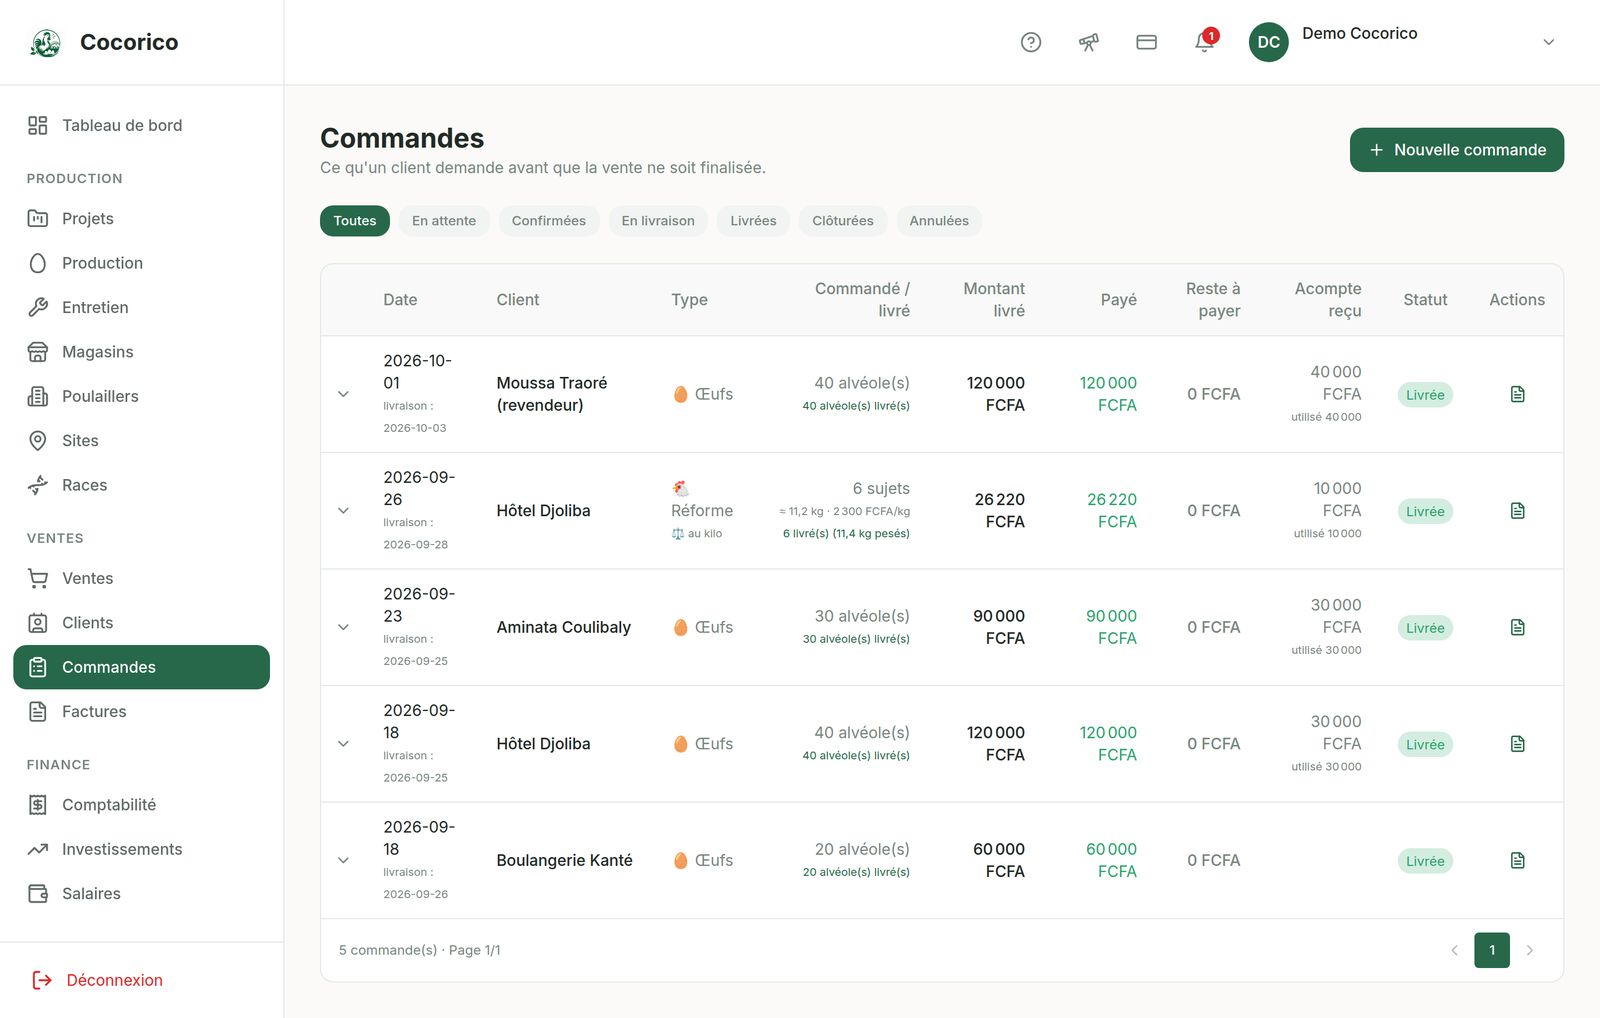Click the Client column header

click(x=518, y=300)
